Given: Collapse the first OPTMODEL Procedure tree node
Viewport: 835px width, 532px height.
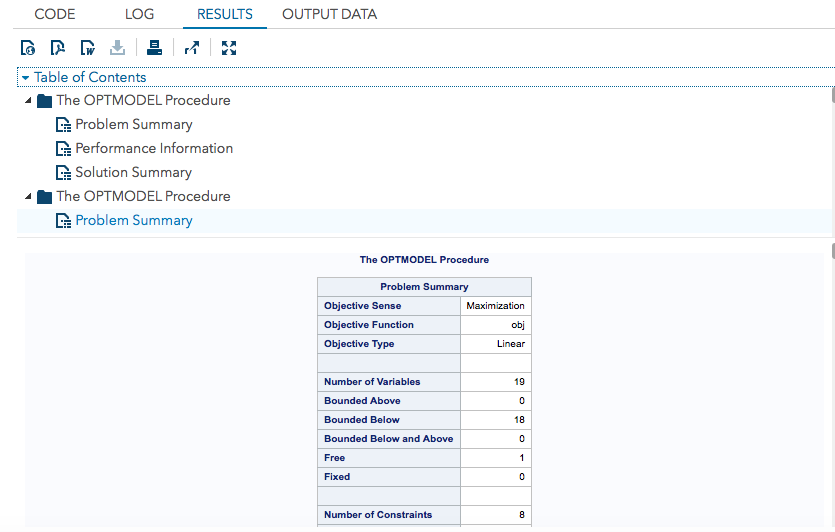Looking at the screenshot, I should click(x=28, y=101).
